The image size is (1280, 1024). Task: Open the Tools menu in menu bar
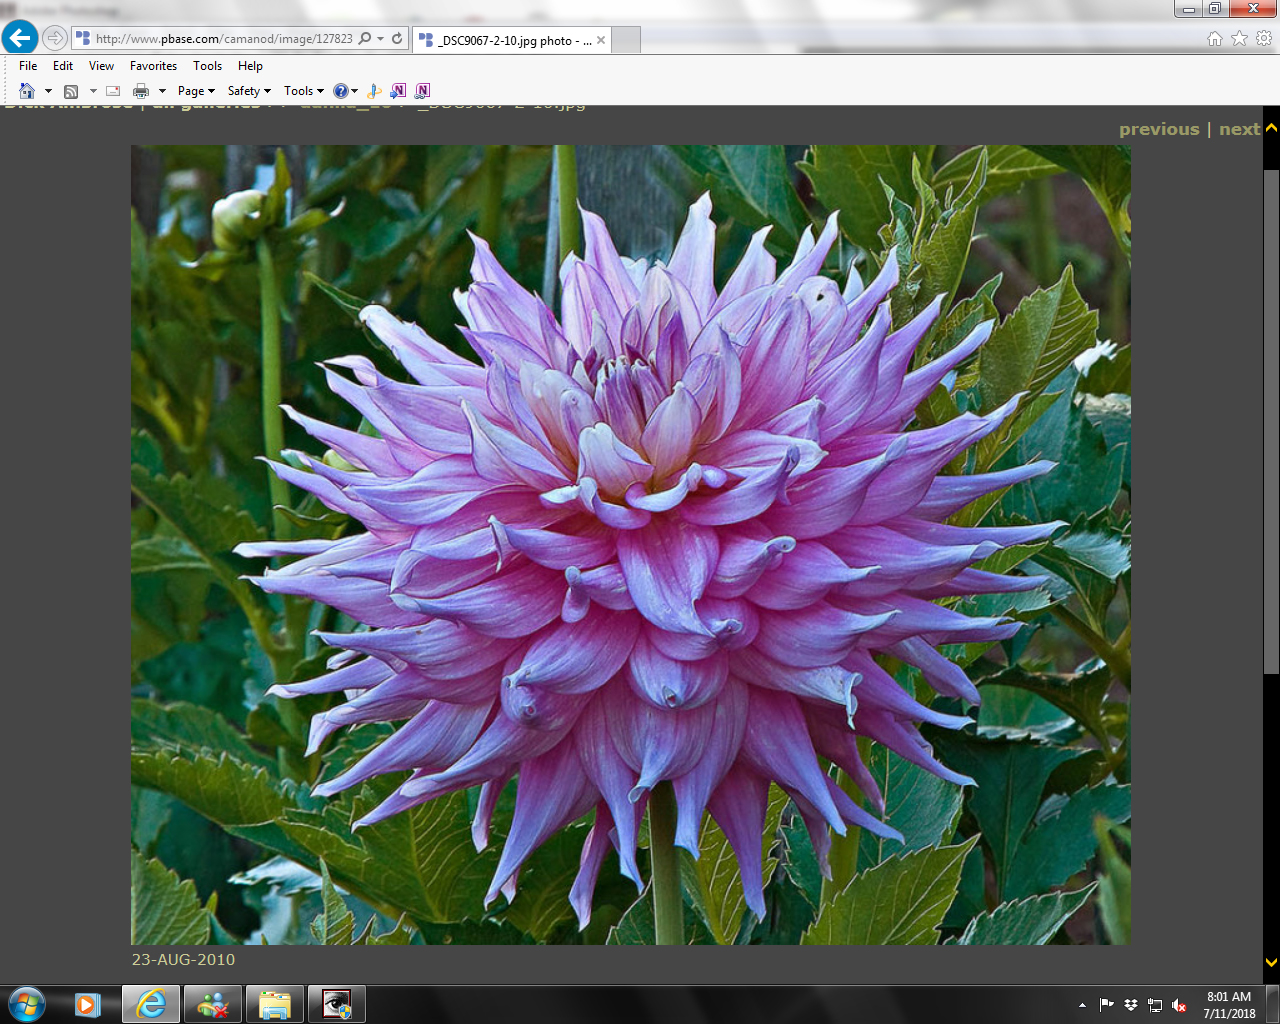click(x=207, y=66)
